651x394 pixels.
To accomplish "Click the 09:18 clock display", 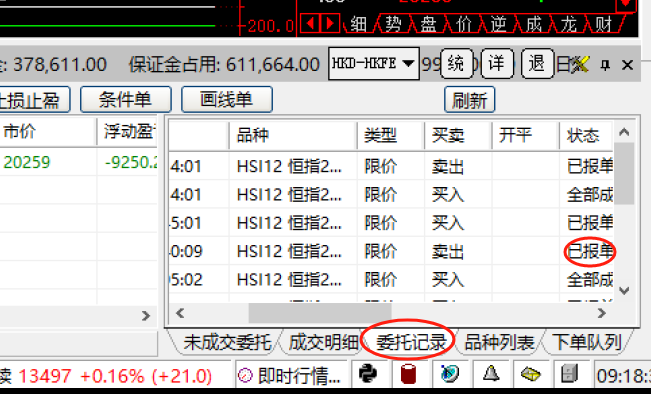I will [x=623, y=377].
